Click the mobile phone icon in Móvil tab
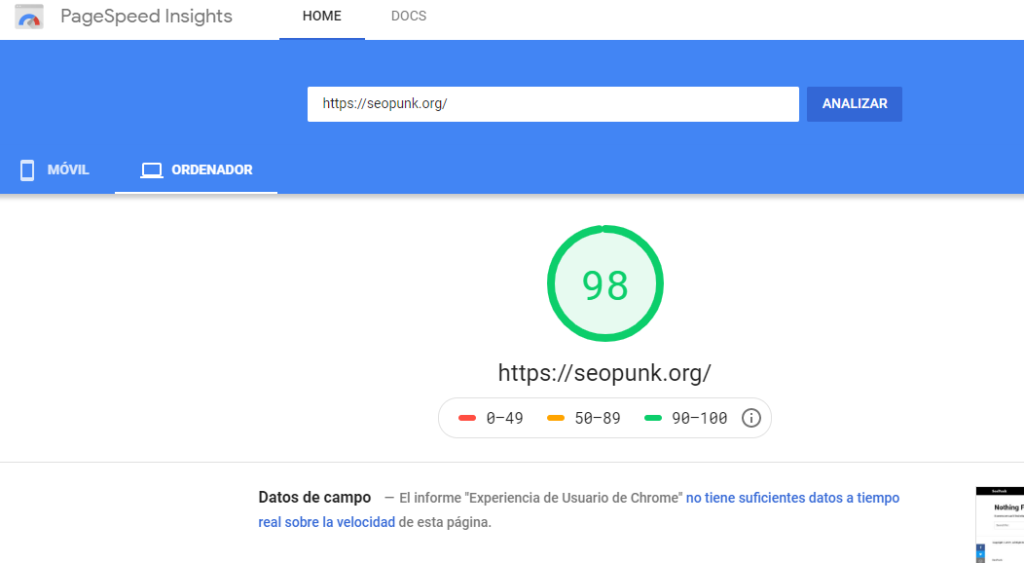The width and height of the screenshot is (1024, 563). (27, 170)
